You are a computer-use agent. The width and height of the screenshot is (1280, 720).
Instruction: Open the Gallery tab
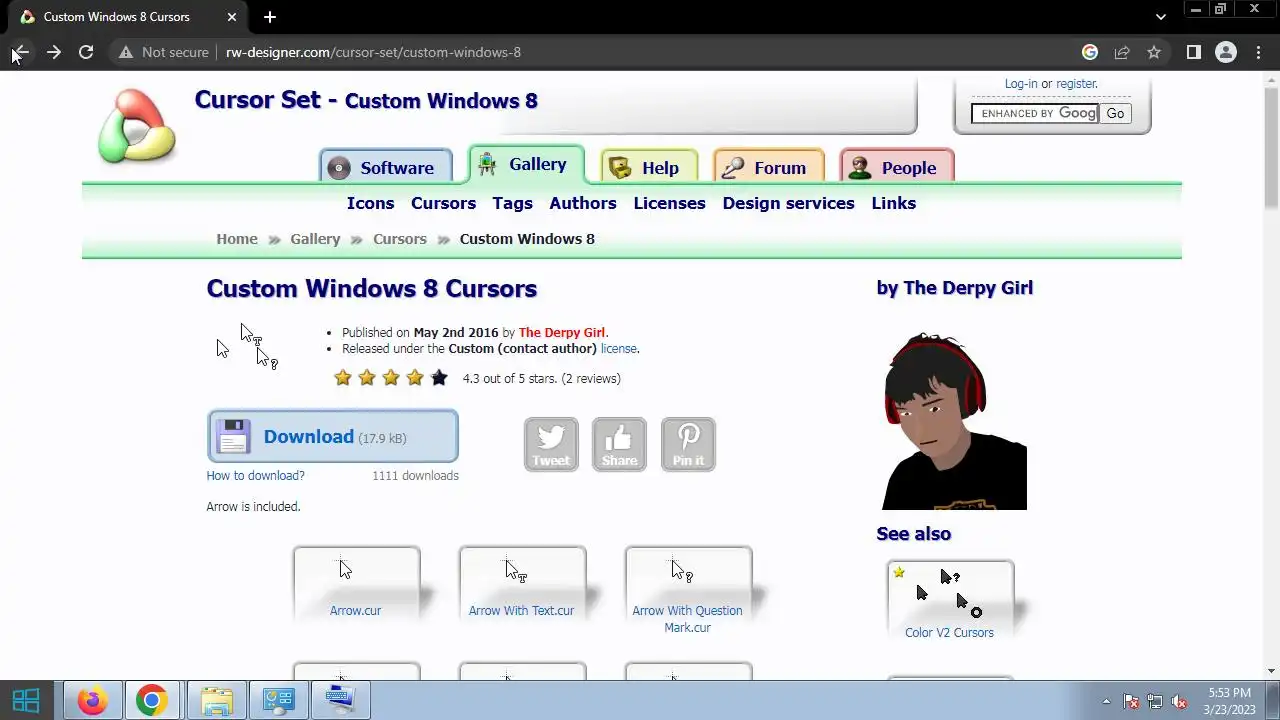(x=526, y=165)
